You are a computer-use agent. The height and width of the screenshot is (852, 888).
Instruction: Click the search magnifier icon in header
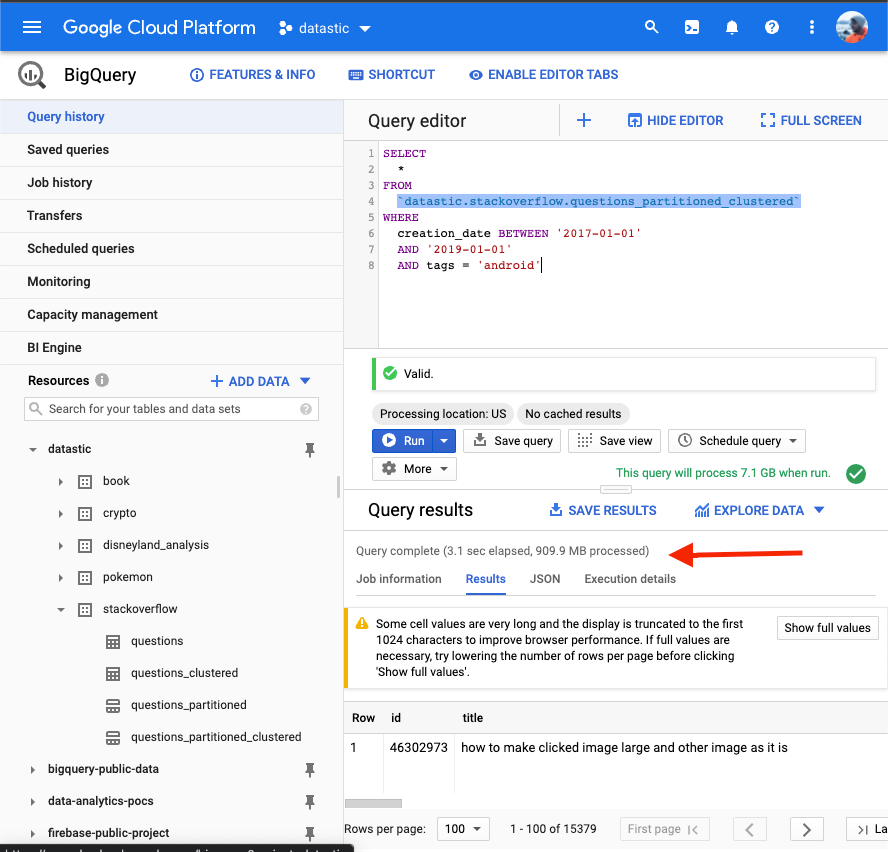(x=652, y=27)
